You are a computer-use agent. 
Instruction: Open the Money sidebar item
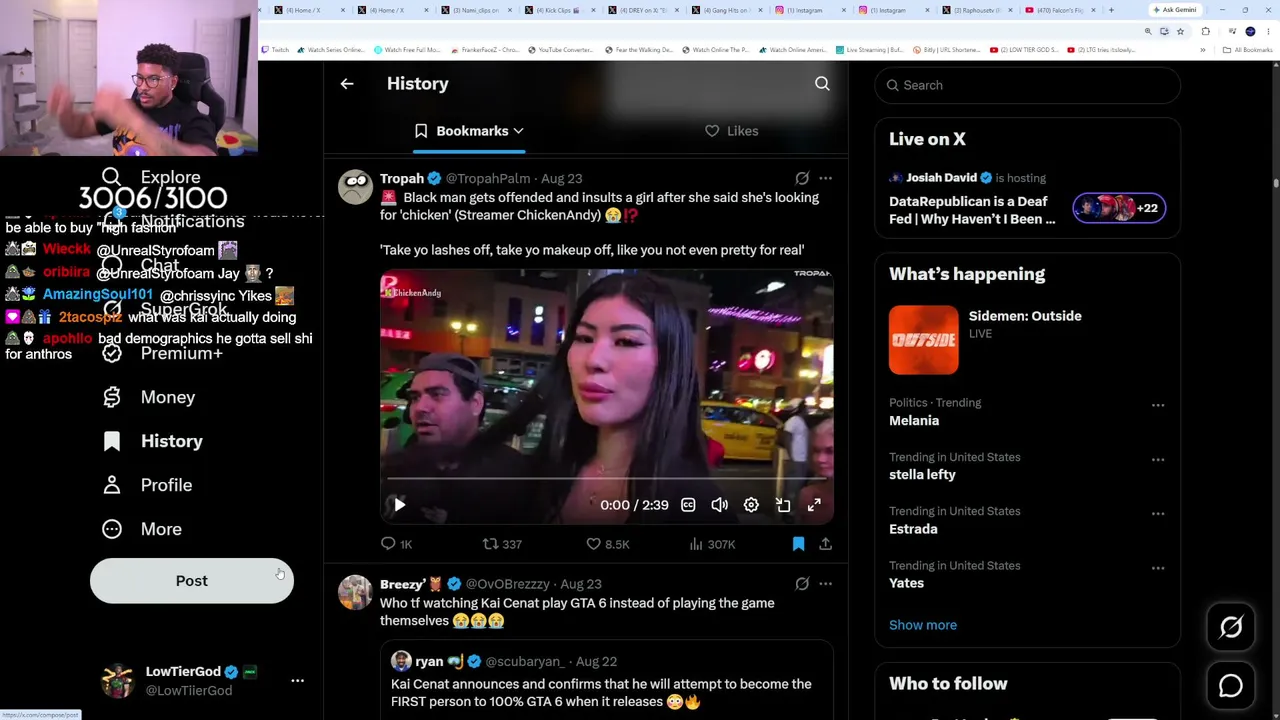point(149,397)
